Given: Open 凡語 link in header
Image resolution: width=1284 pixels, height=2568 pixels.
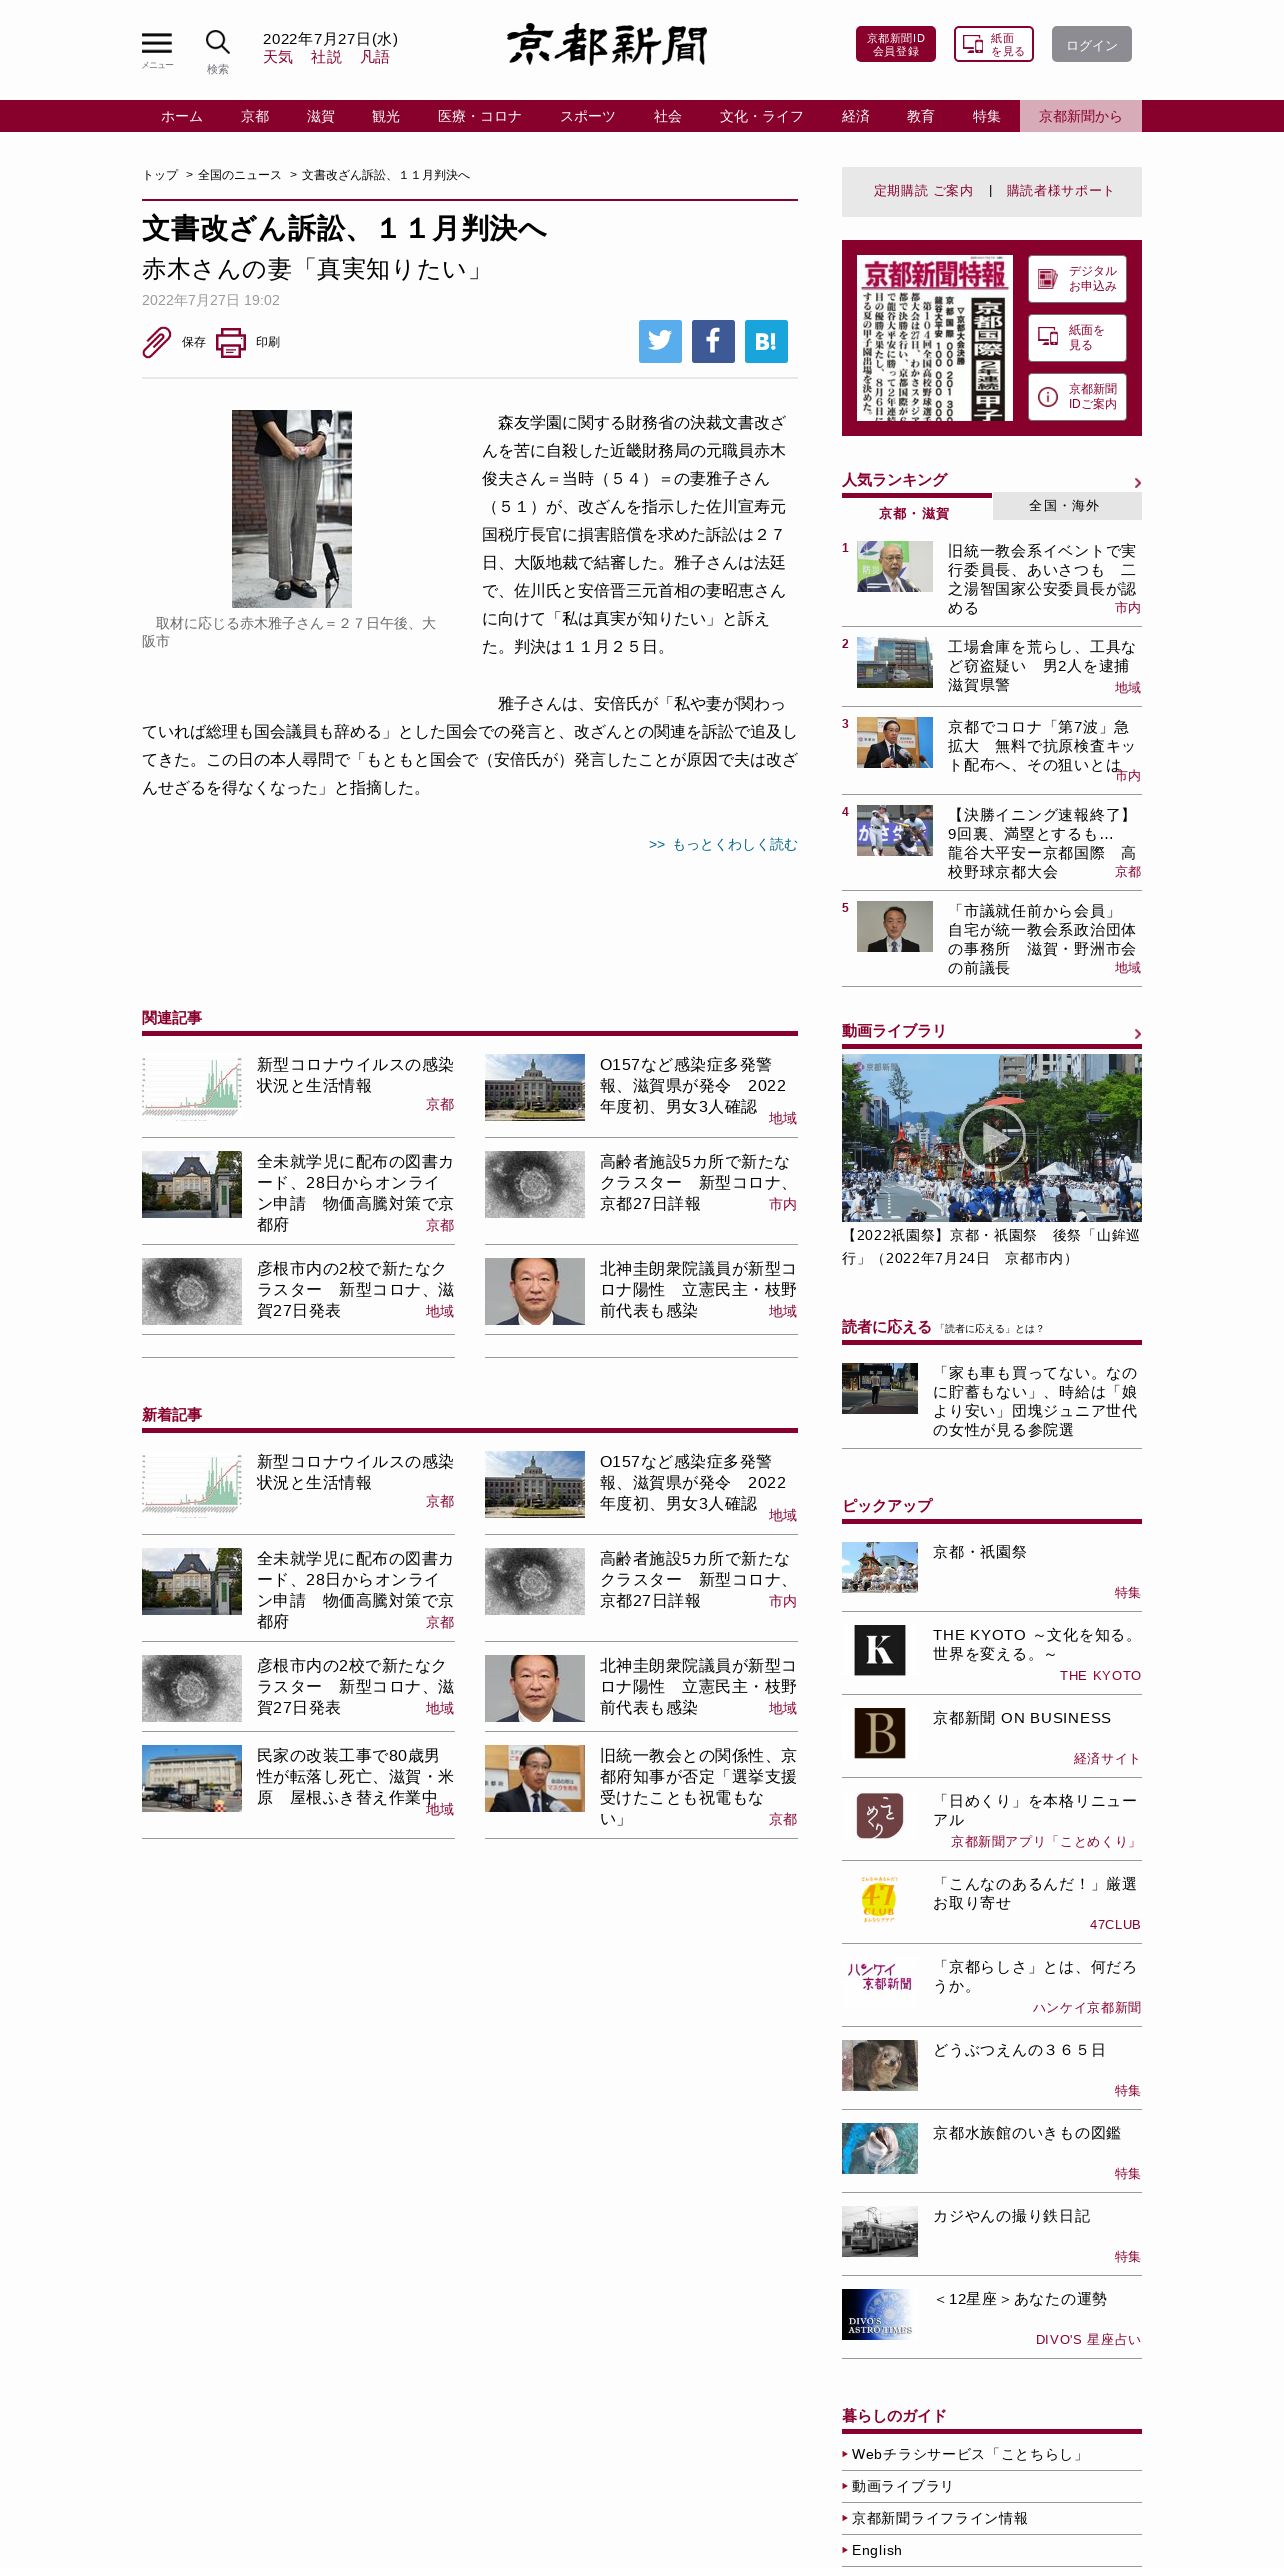Looking at the screenshot, I should click(375, 57).
